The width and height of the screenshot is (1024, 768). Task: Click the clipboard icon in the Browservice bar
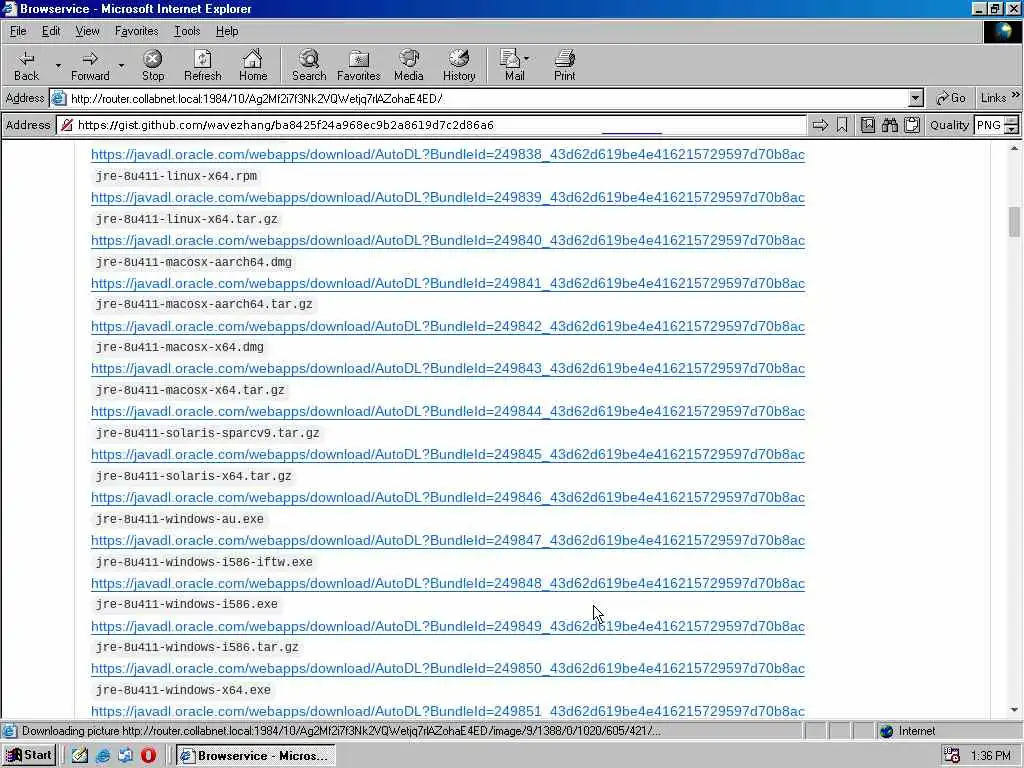912,125
